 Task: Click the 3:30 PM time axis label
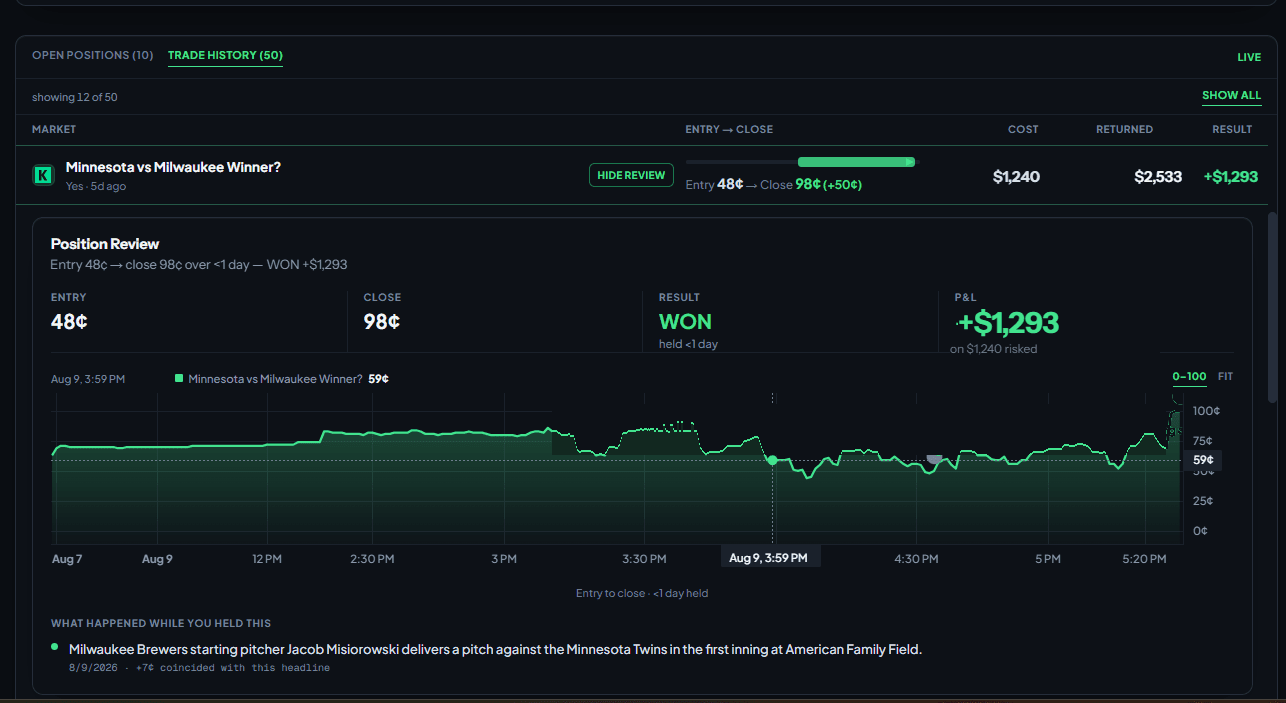tap(642, 559)
